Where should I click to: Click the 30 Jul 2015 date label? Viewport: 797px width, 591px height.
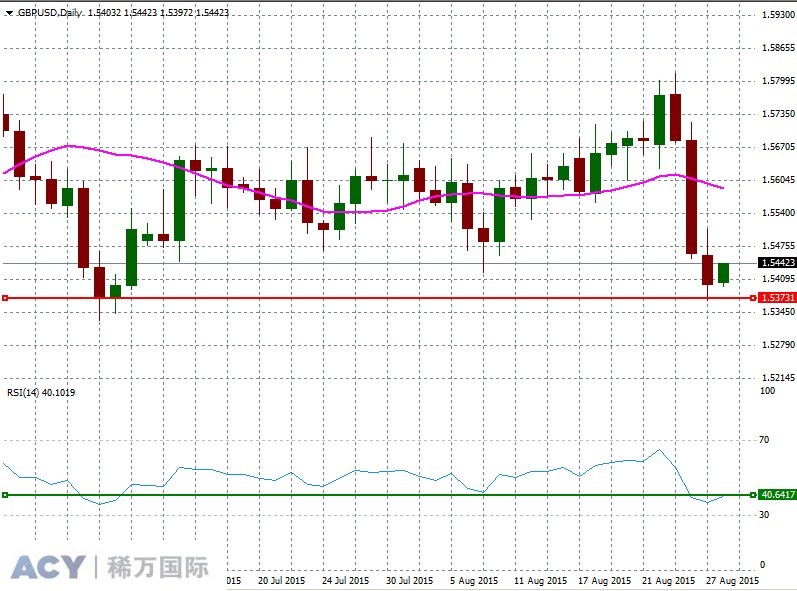coord(409,580)
